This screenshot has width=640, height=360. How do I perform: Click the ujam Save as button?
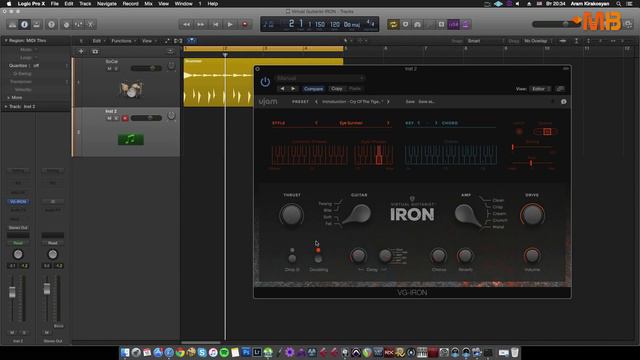(427, 102)
